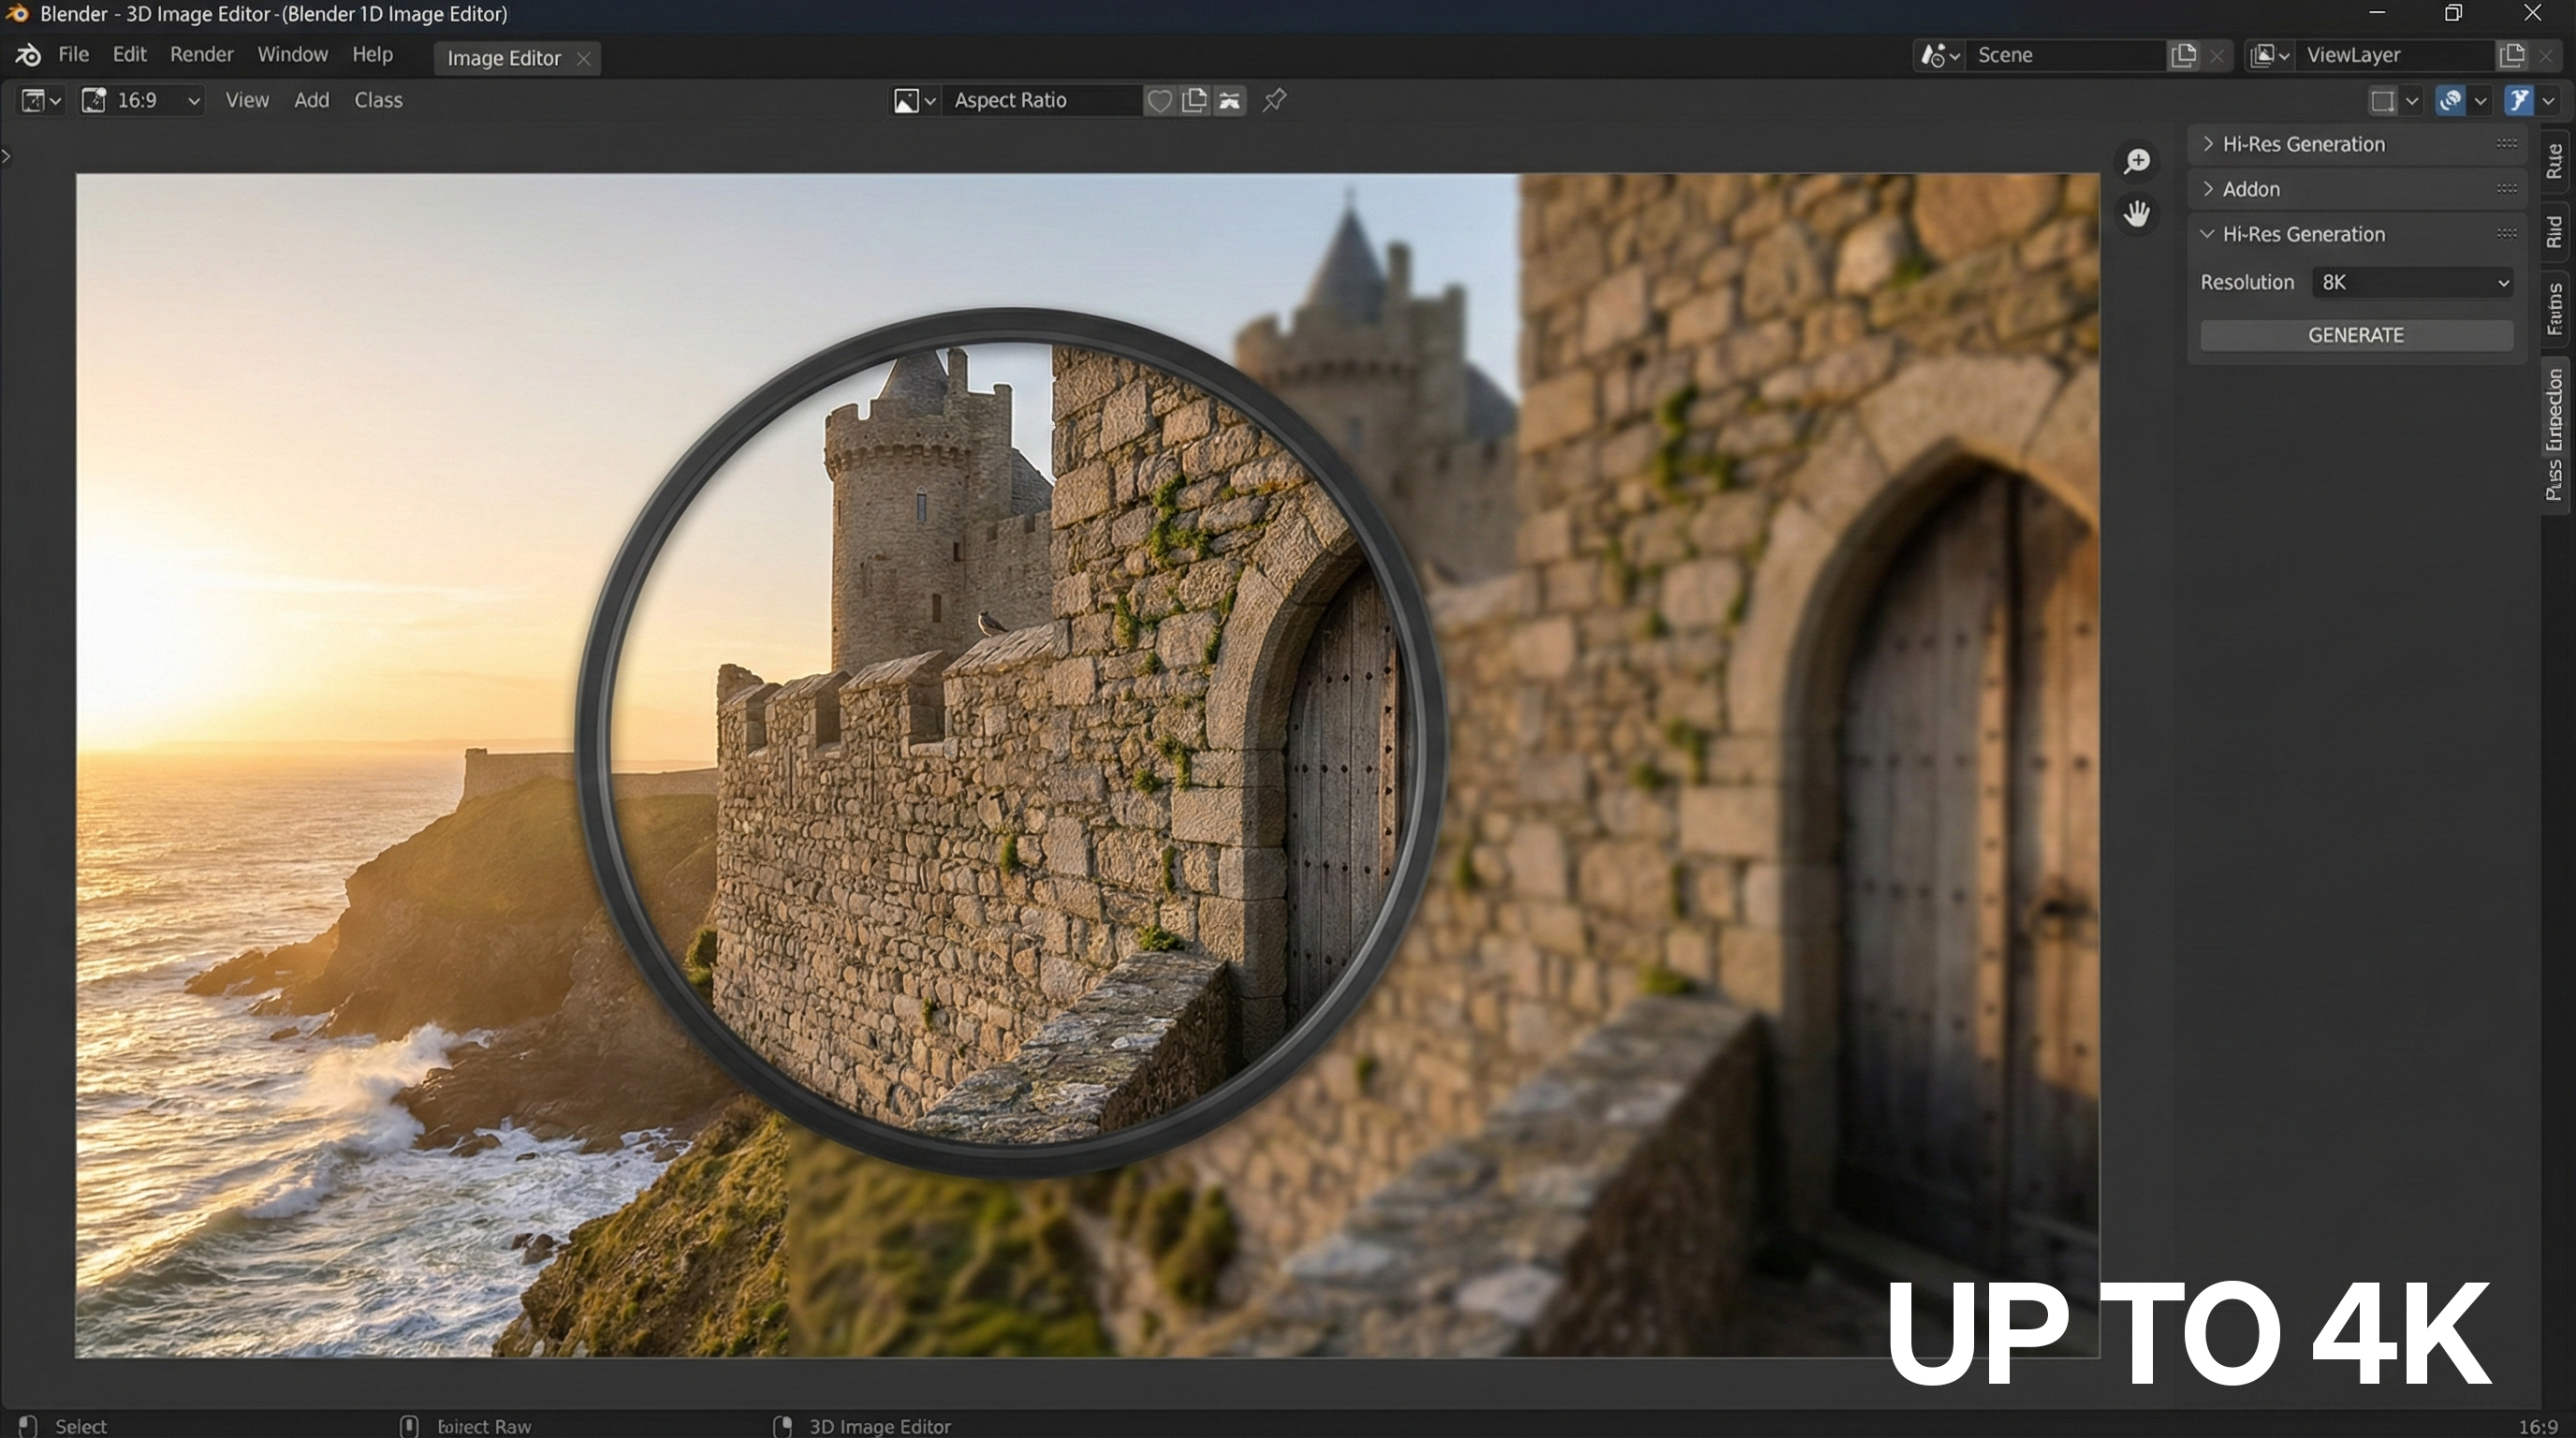Click the zoom magnifier tool icon

point(2137,161)
